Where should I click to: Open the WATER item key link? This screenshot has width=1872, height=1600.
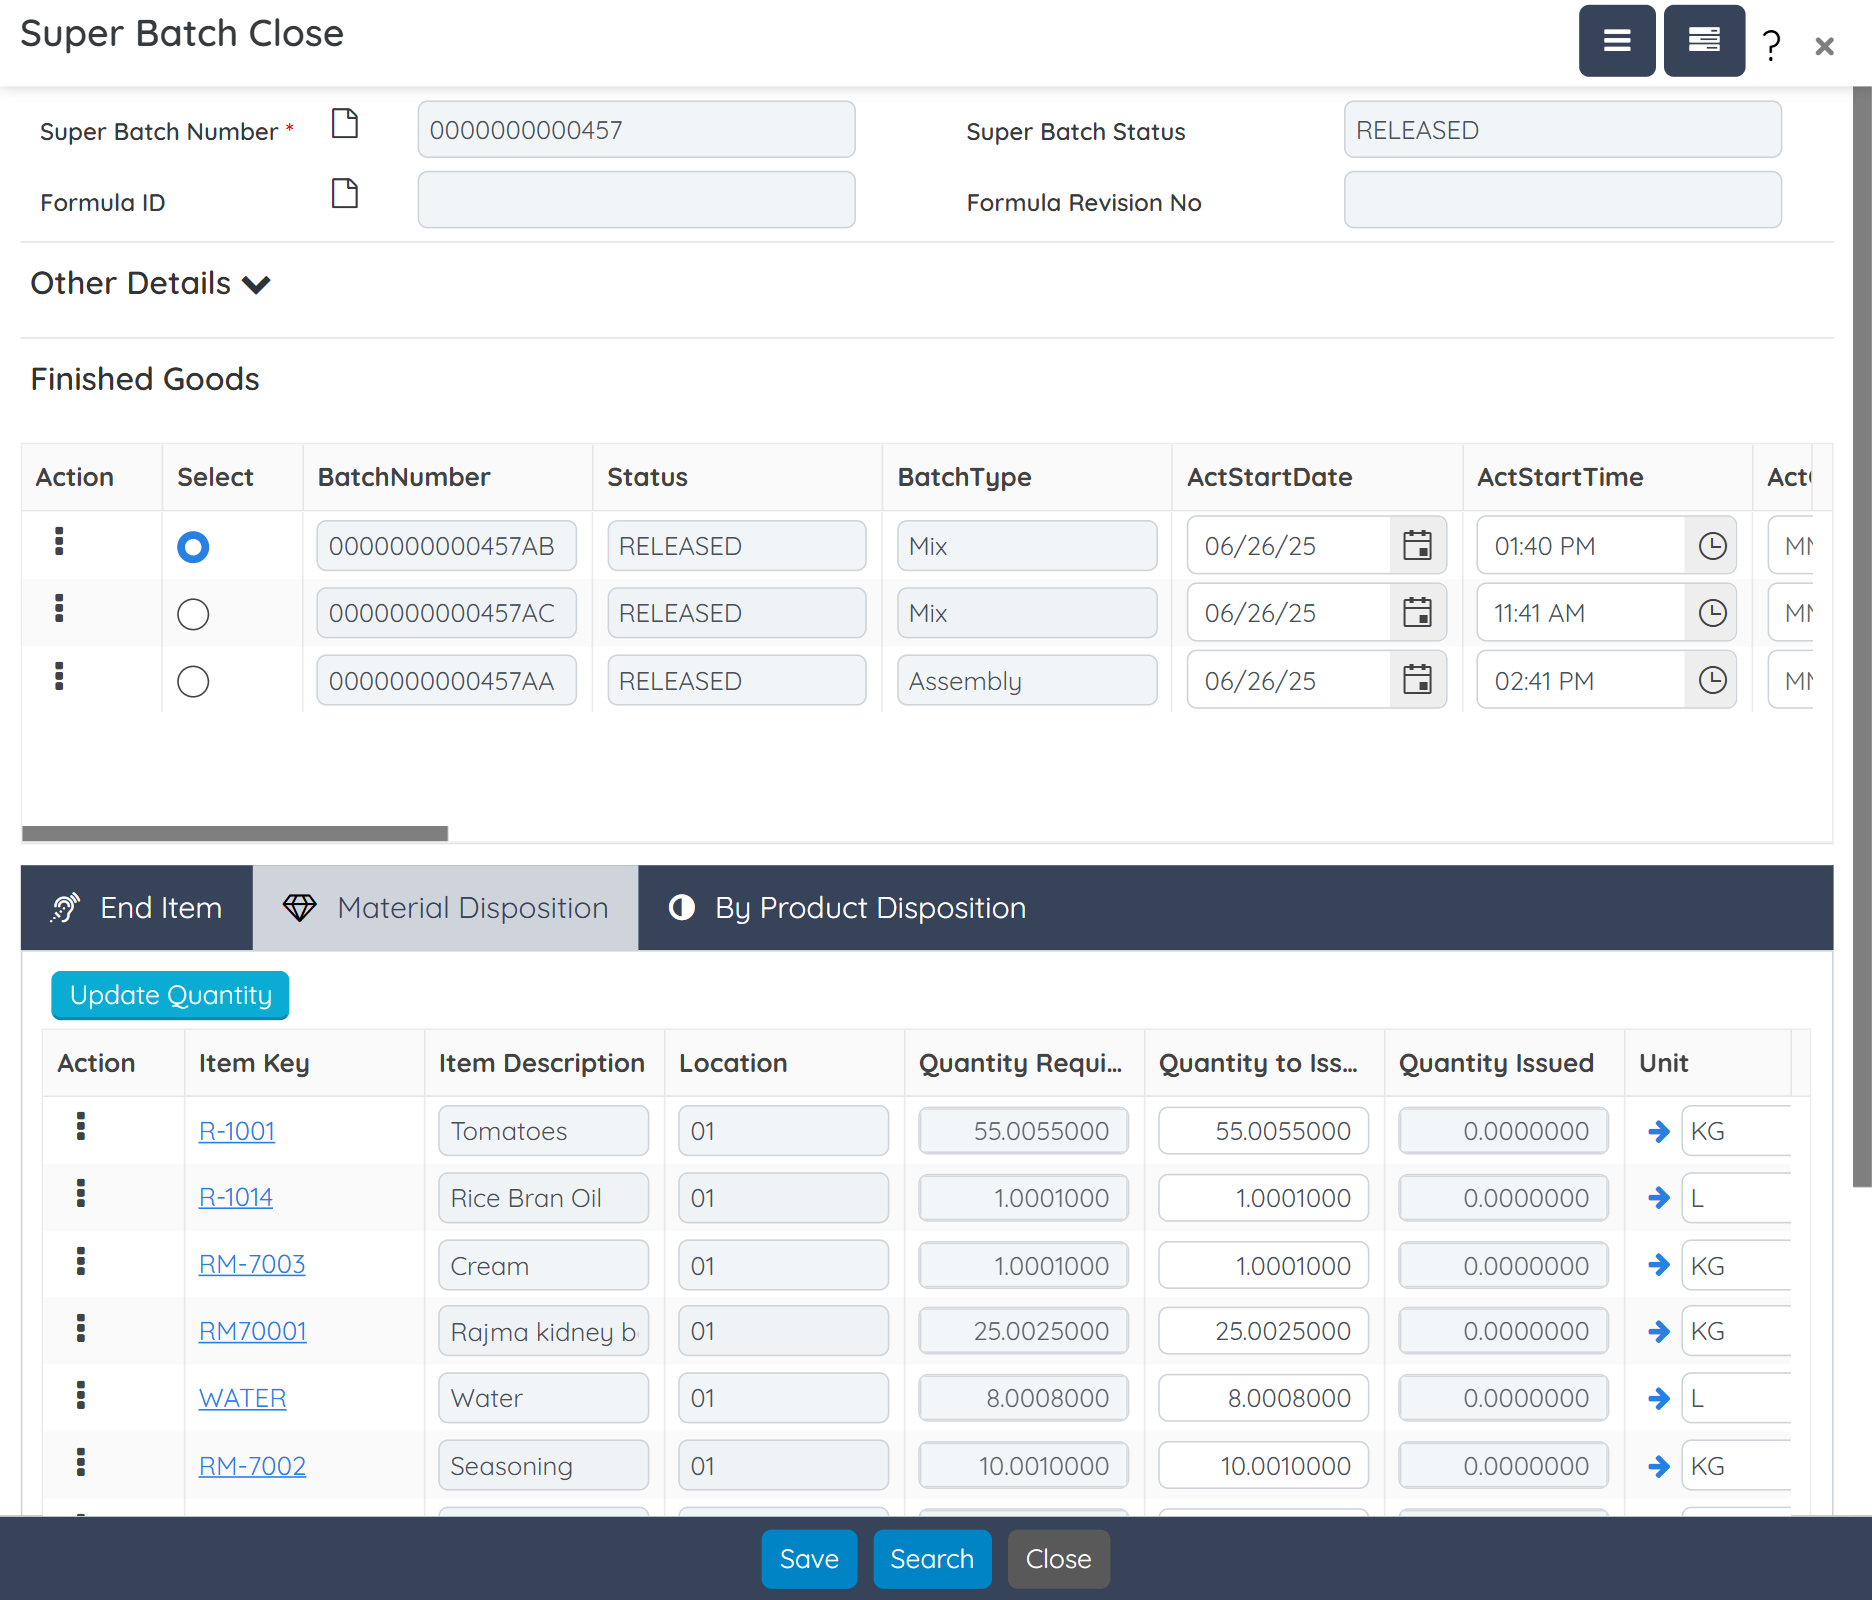coord(243,1398)
